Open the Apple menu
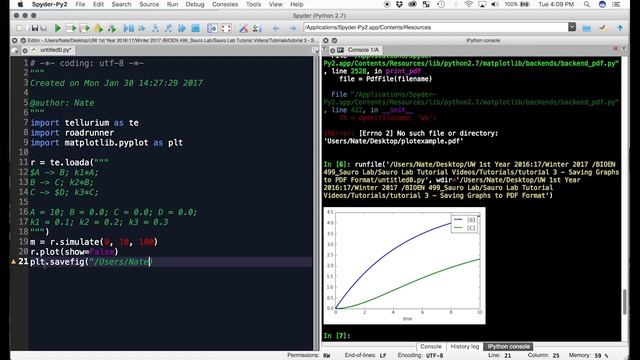640x360 pixels. click(20, 4)
